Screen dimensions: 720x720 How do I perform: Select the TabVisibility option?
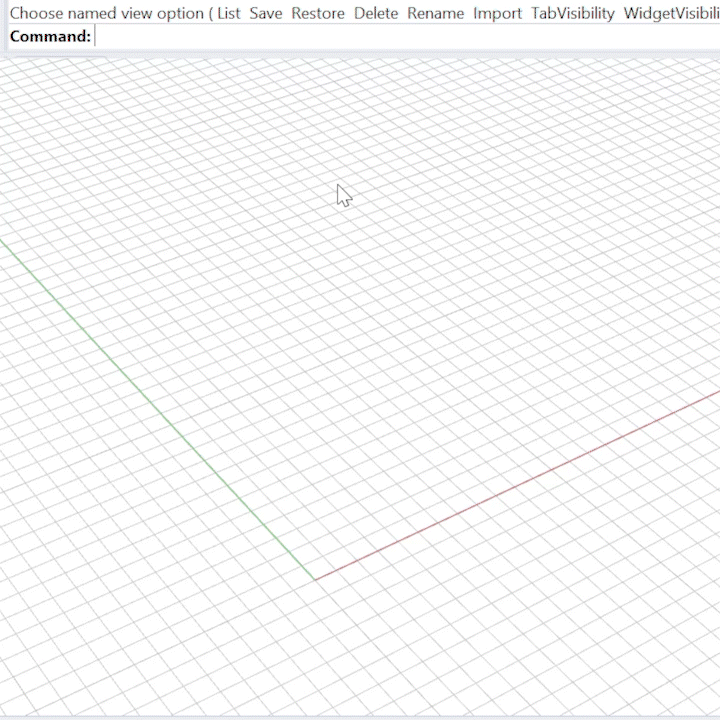click(573, 13)
